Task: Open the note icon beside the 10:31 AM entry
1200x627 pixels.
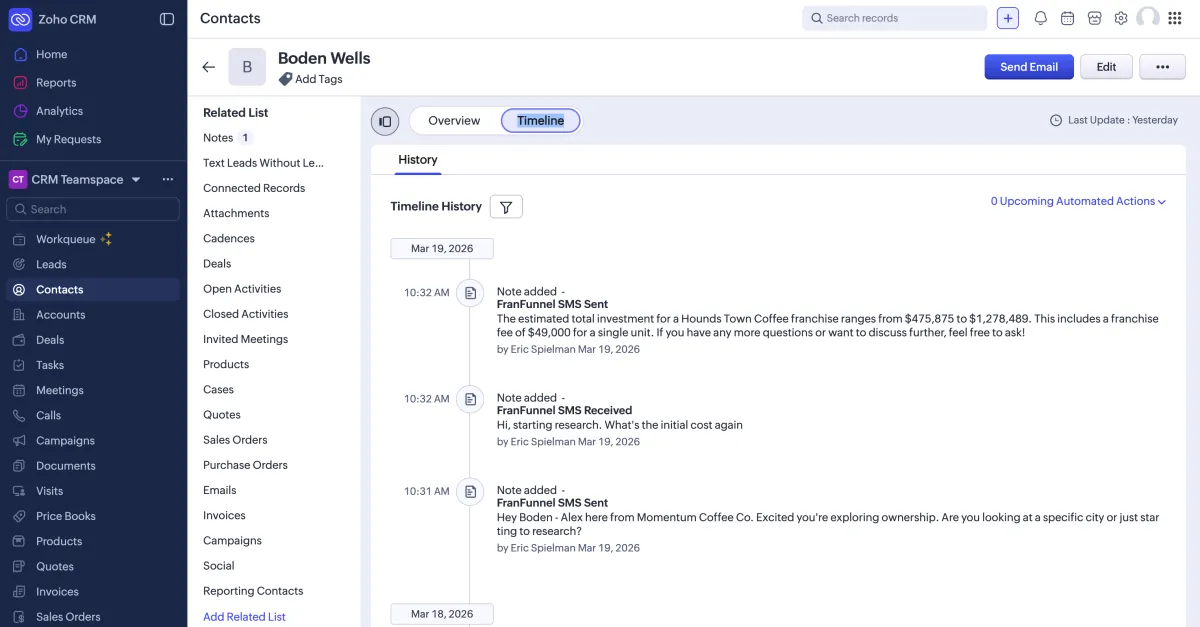Action: click(470, 491)
